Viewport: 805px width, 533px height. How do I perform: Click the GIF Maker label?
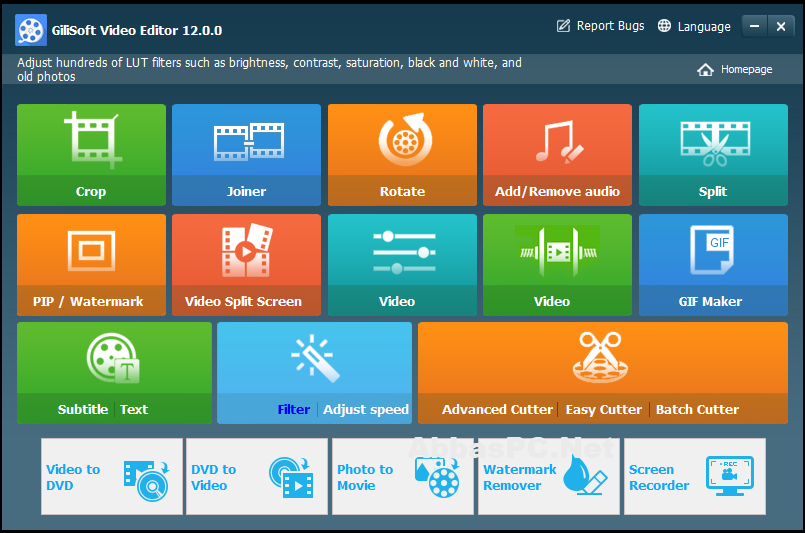(711, 302)
